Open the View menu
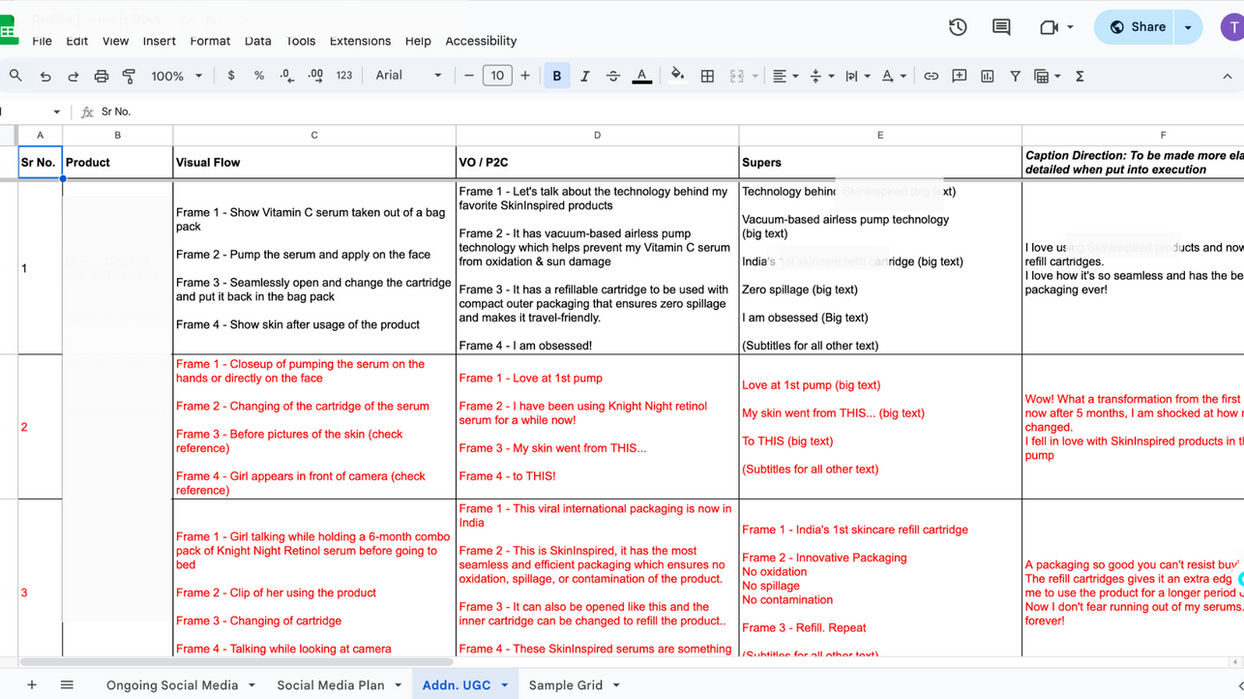 pyautogui.click(x=115, y=41)
